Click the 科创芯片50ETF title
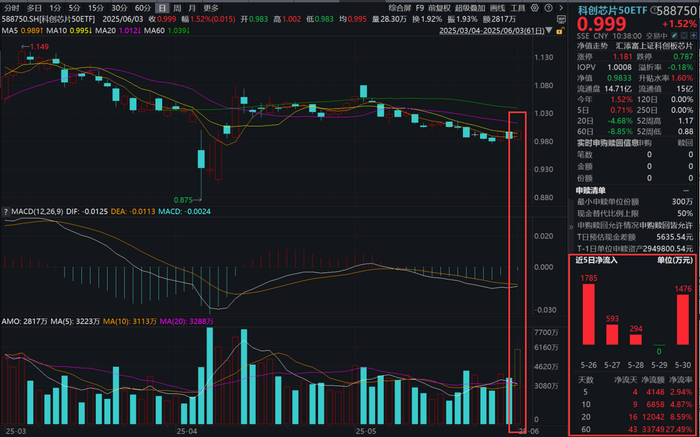The image size is (700, 437). [612, 10]
